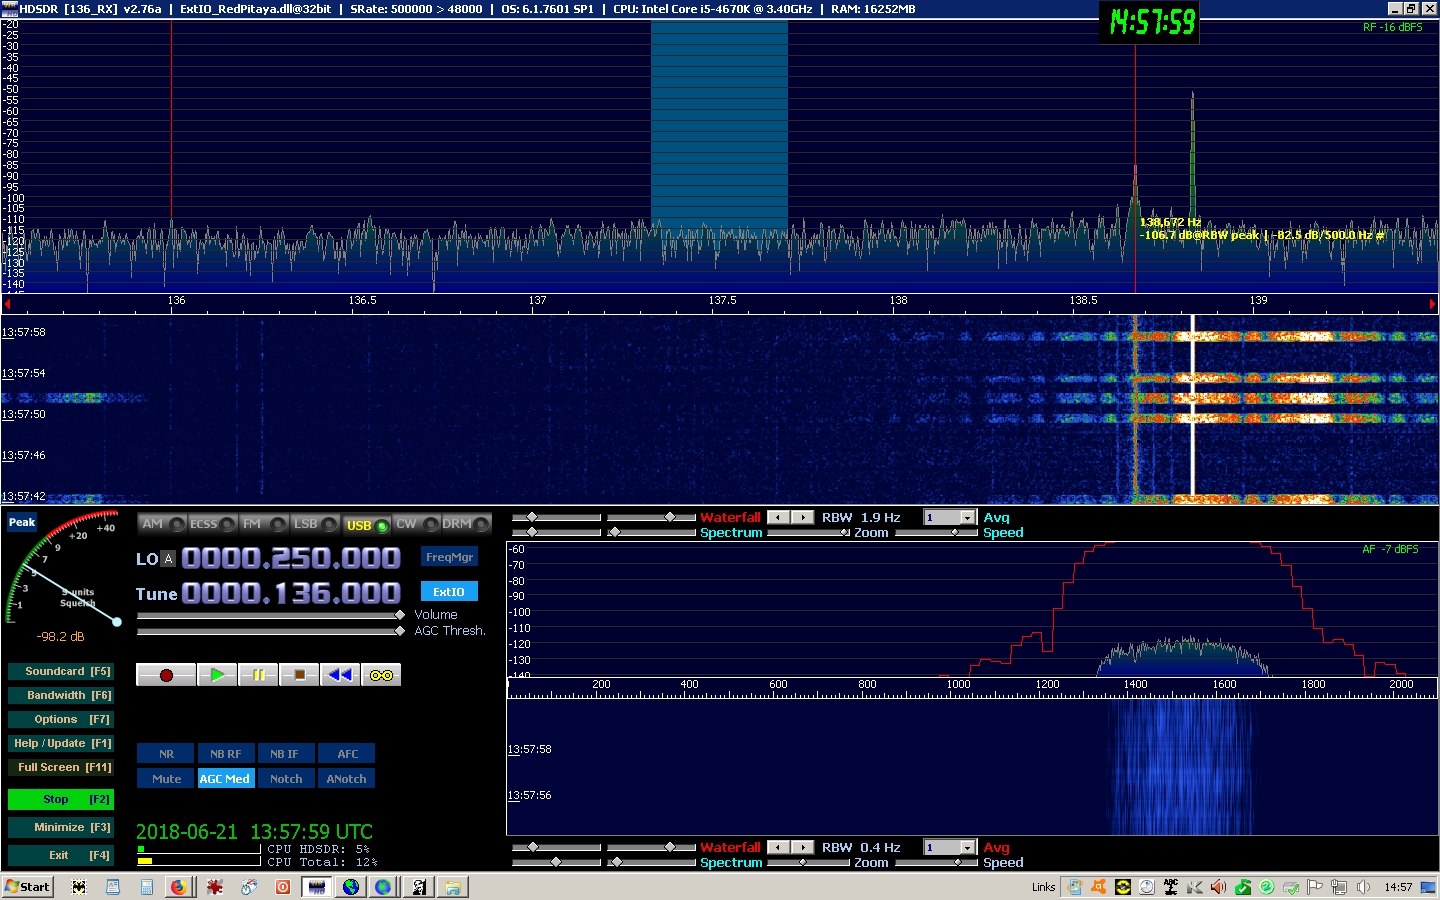Image resolution: width=1440 pixels, height=900 pixels.
Task: Toggle the Peak S-meter mode
Action: click(22, 522)
